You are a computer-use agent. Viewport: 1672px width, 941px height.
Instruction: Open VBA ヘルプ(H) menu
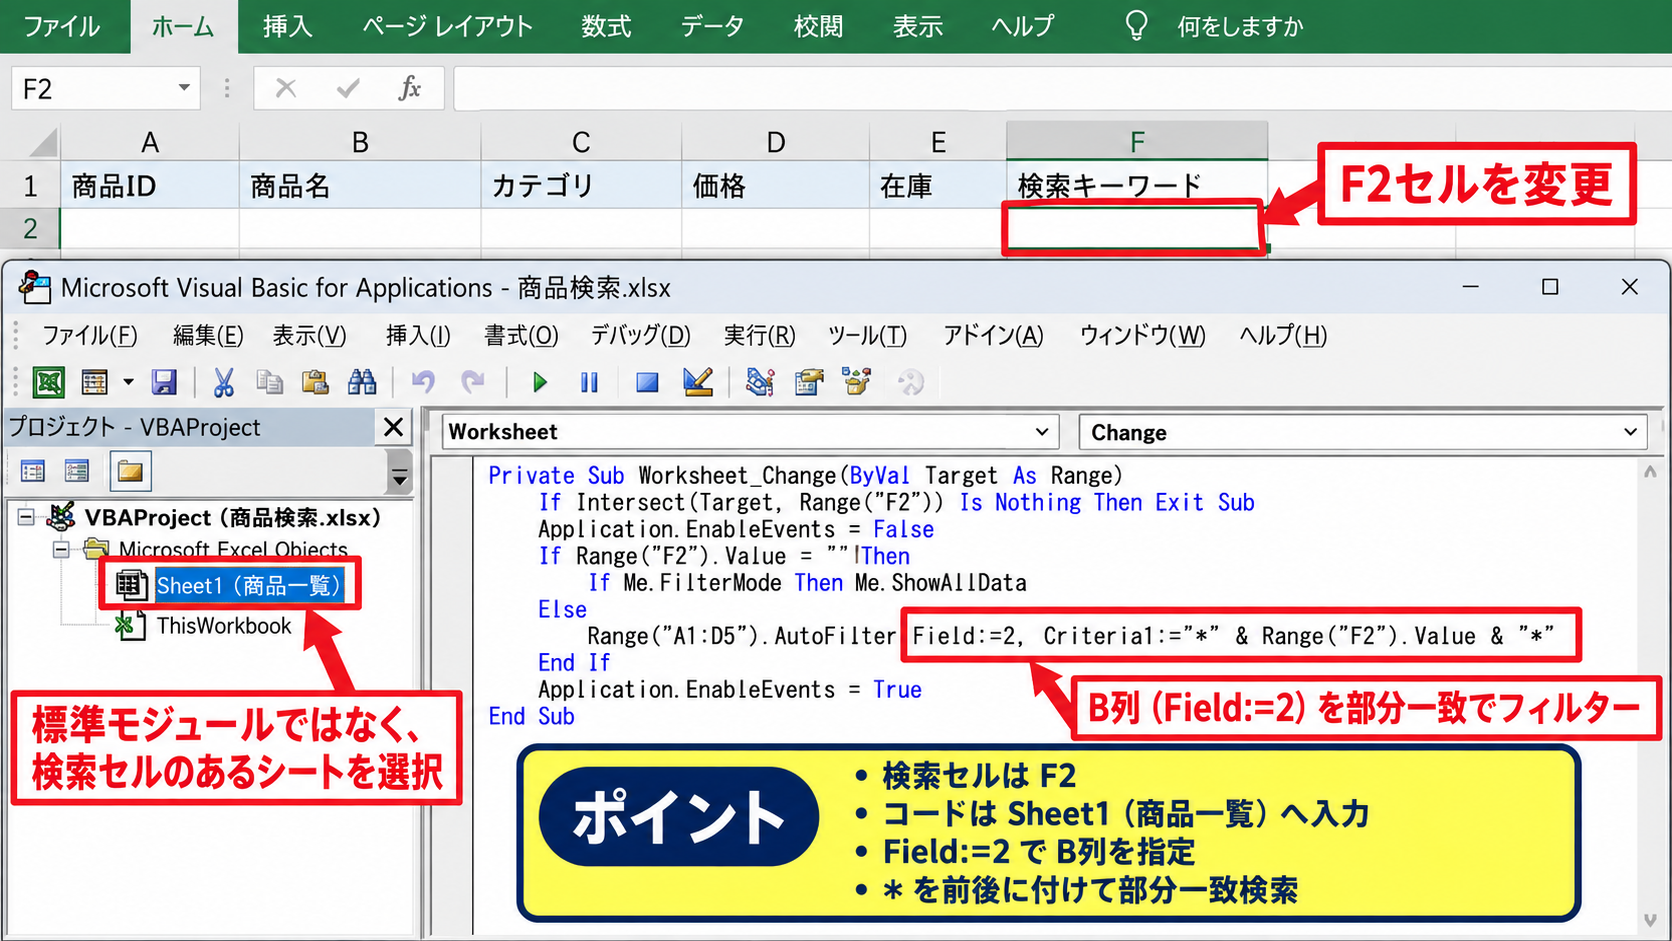coord(1283,335)
